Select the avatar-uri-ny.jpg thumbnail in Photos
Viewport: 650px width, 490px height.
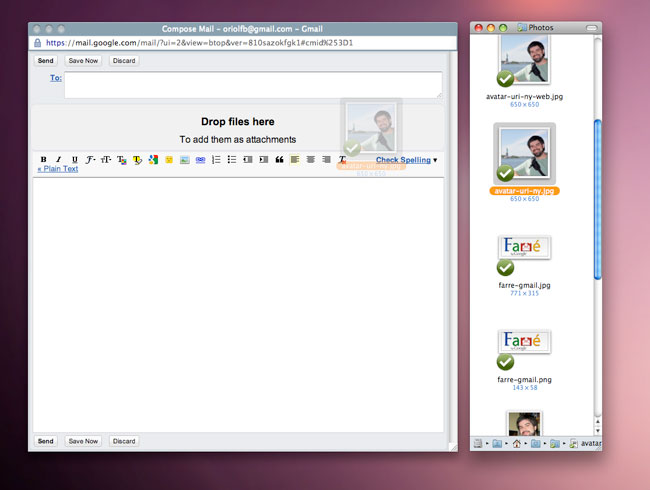click(x=524, y=153)
